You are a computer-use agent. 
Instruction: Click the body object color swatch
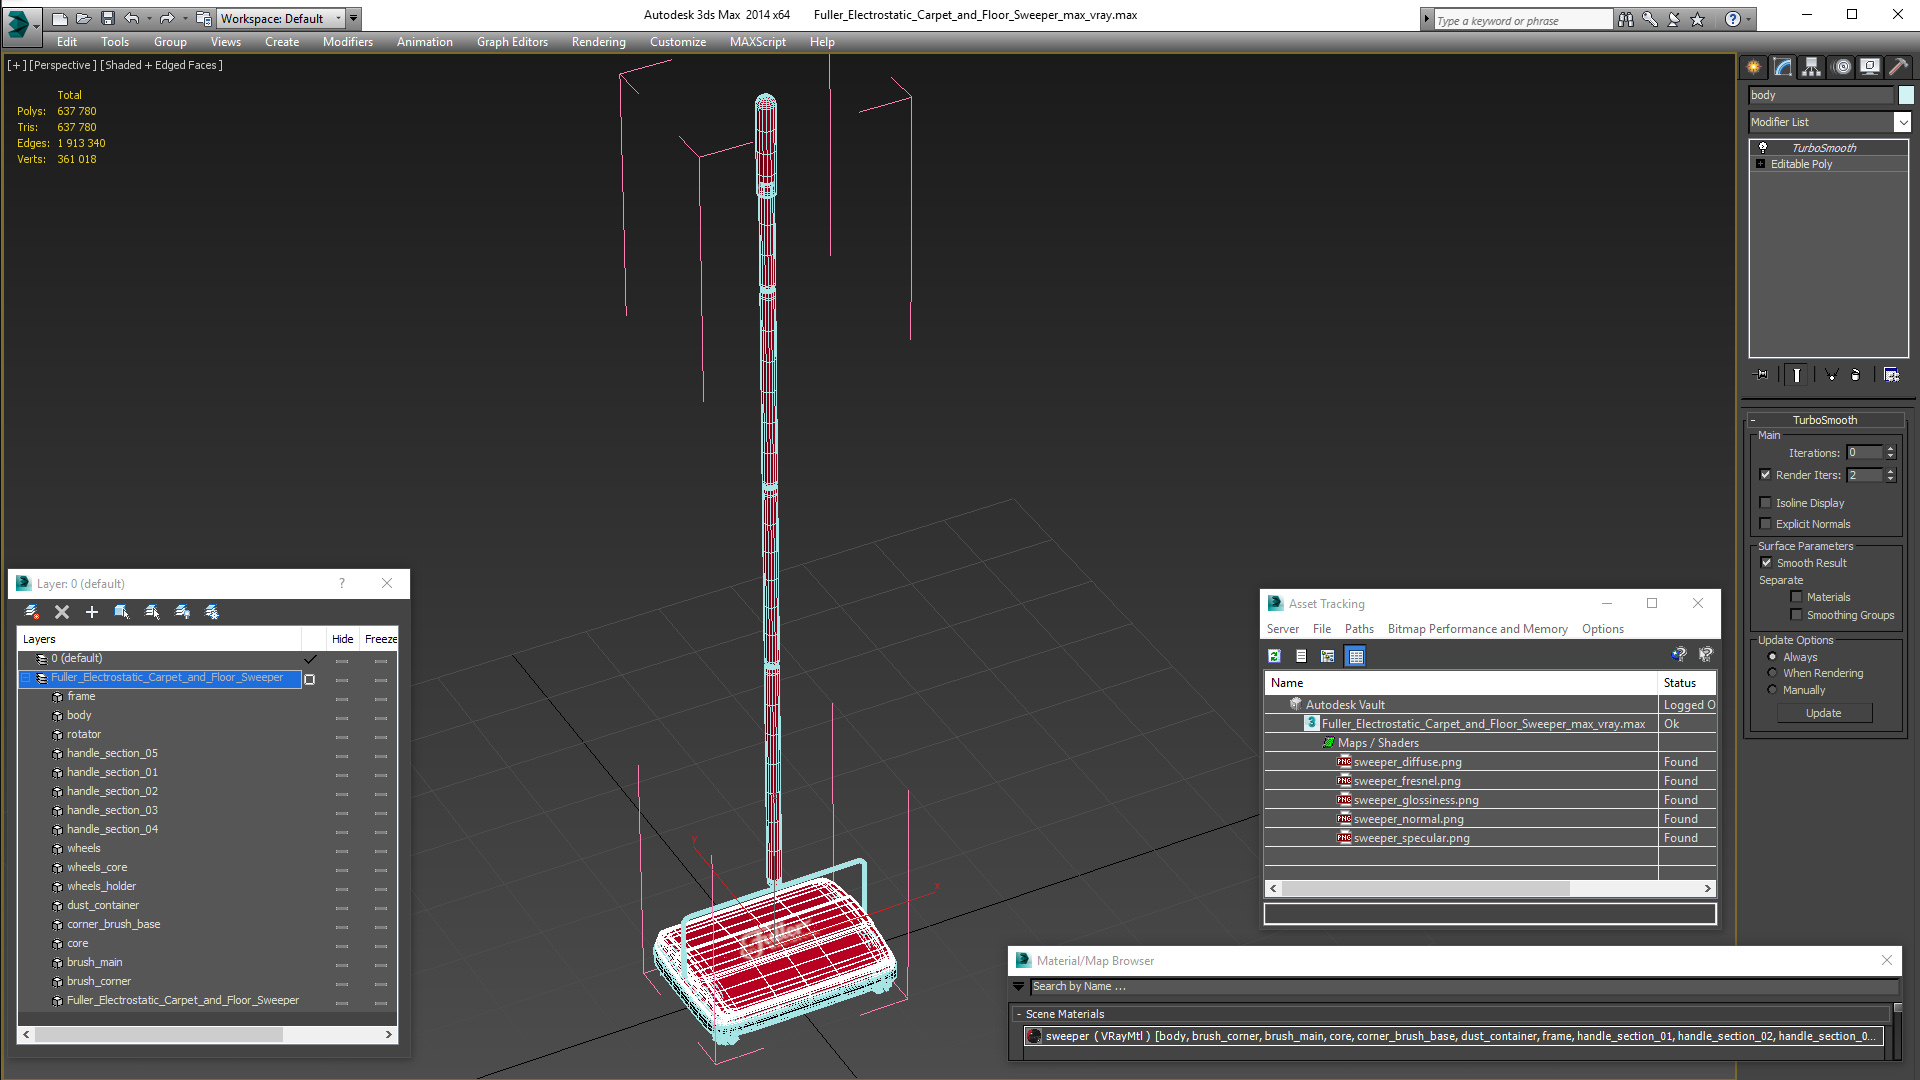pyautogui.click(x=1906, y=95)
